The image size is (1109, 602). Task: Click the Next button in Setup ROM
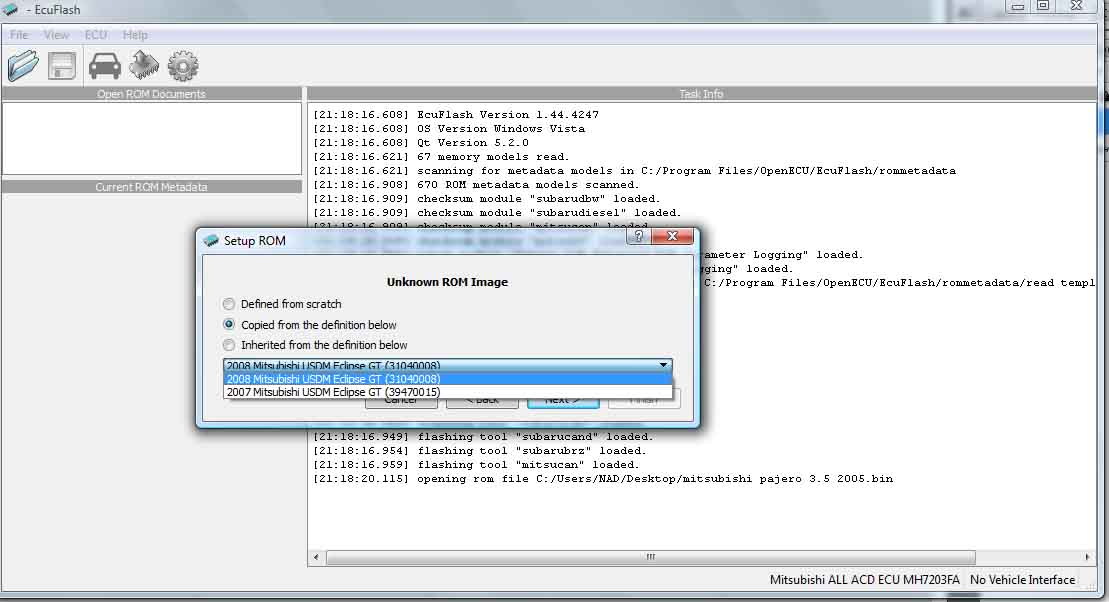pyautogui.click(x=563, y=401)
